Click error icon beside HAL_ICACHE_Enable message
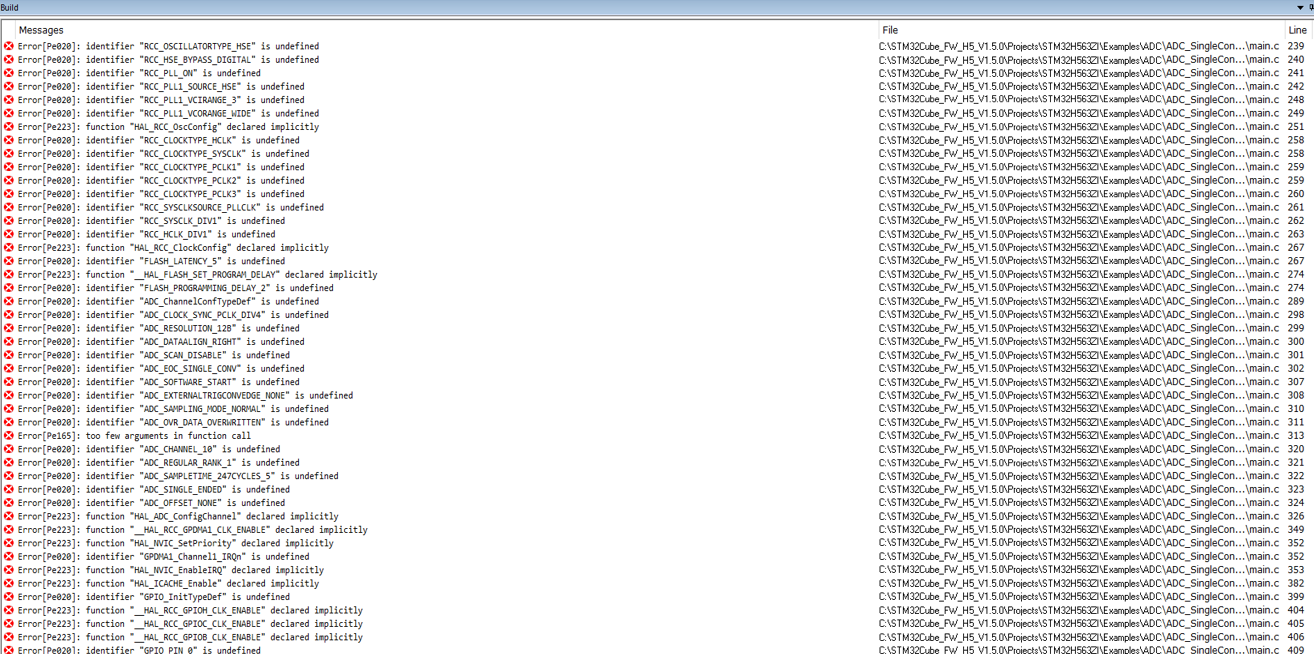 9,583
